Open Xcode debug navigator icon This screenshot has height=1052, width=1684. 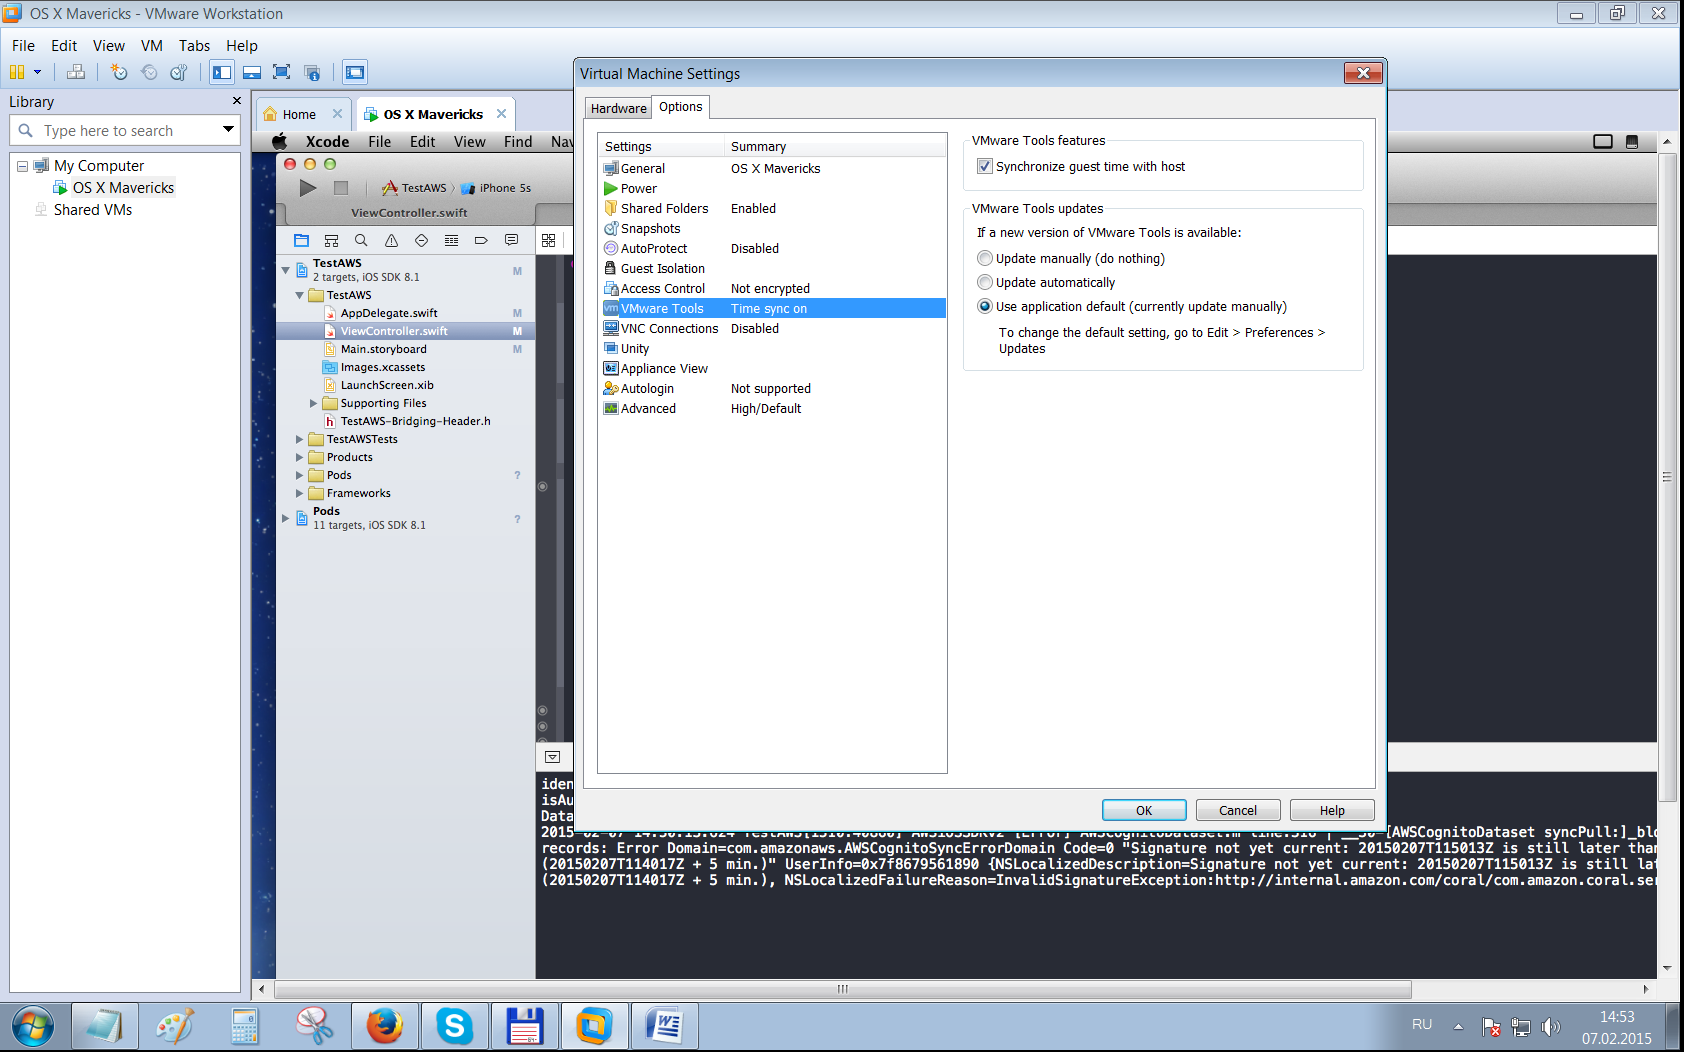click(451, 240)
